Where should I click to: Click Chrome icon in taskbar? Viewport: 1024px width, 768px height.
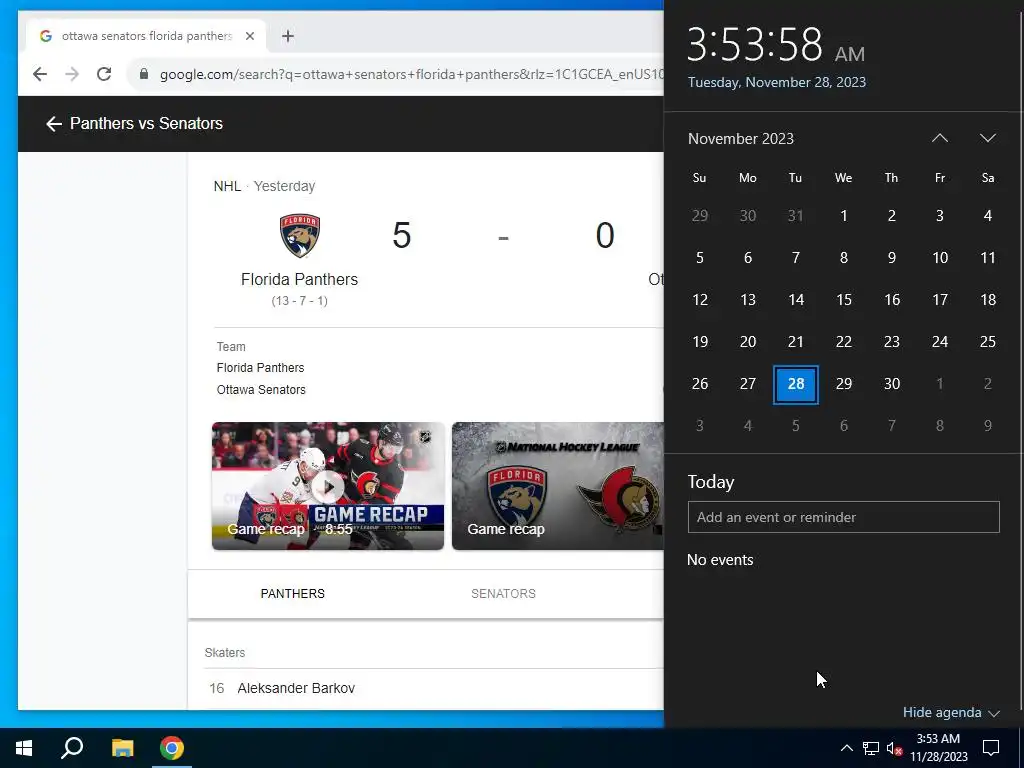pyautogui.click(x=172, y=748)
